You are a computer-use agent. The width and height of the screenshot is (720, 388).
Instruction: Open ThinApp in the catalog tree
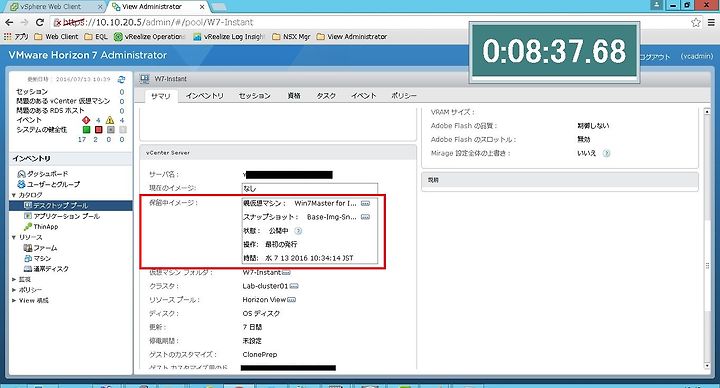[41, 226]
